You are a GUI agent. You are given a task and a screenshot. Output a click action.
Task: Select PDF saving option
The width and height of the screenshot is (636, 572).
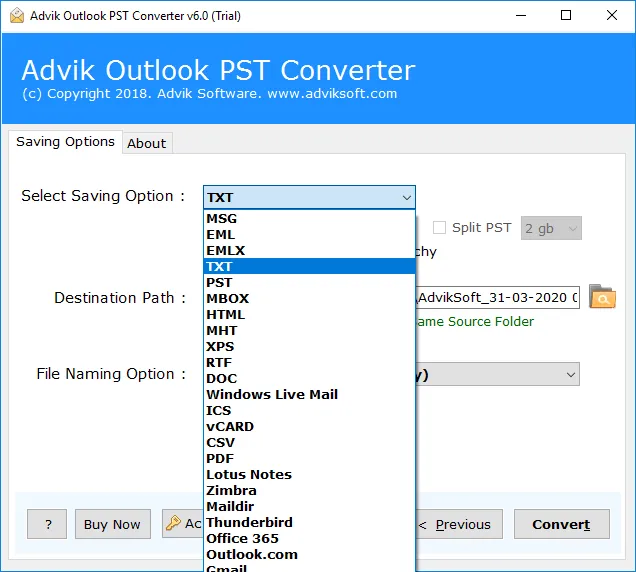click(309, 458)
